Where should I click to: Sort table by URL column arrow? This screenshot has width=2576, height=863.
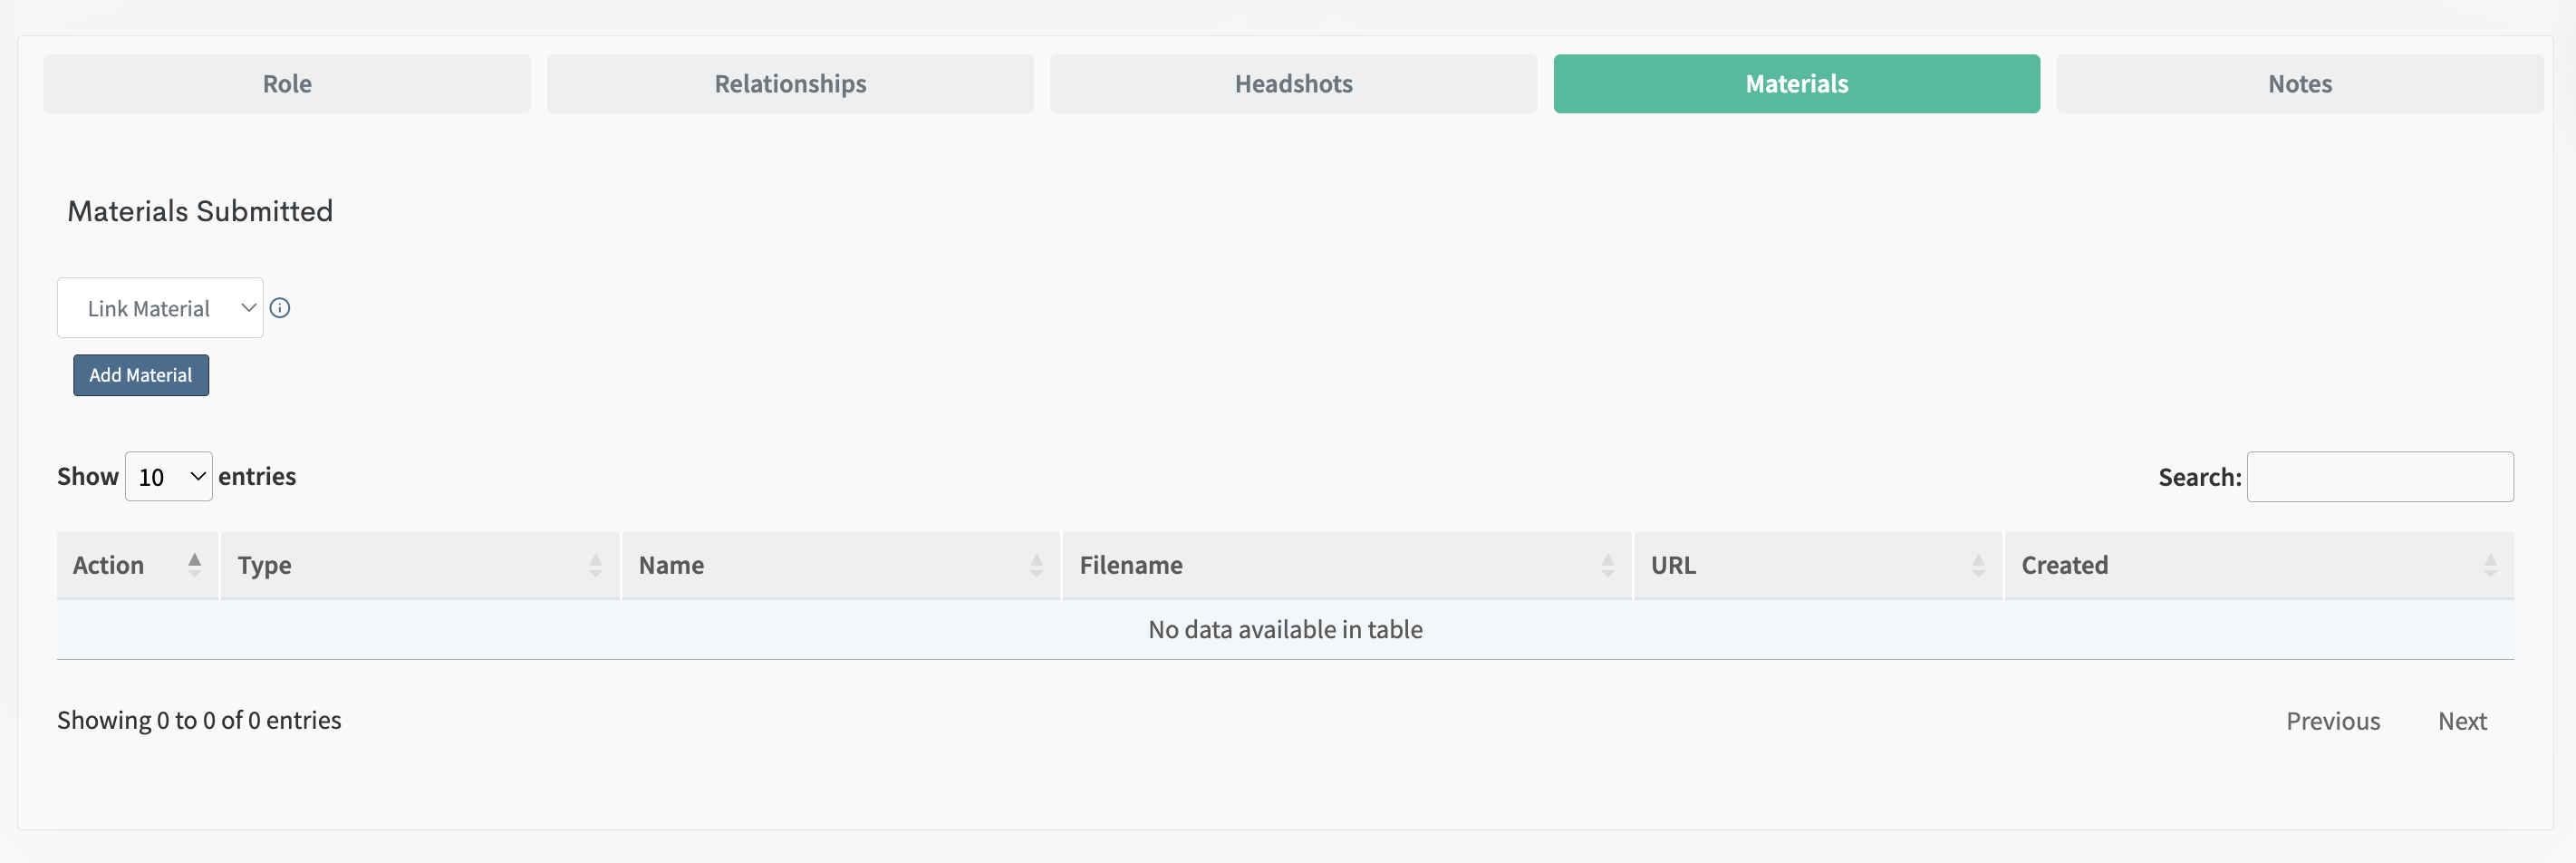pyautogui.click(x=1978, y=565)
